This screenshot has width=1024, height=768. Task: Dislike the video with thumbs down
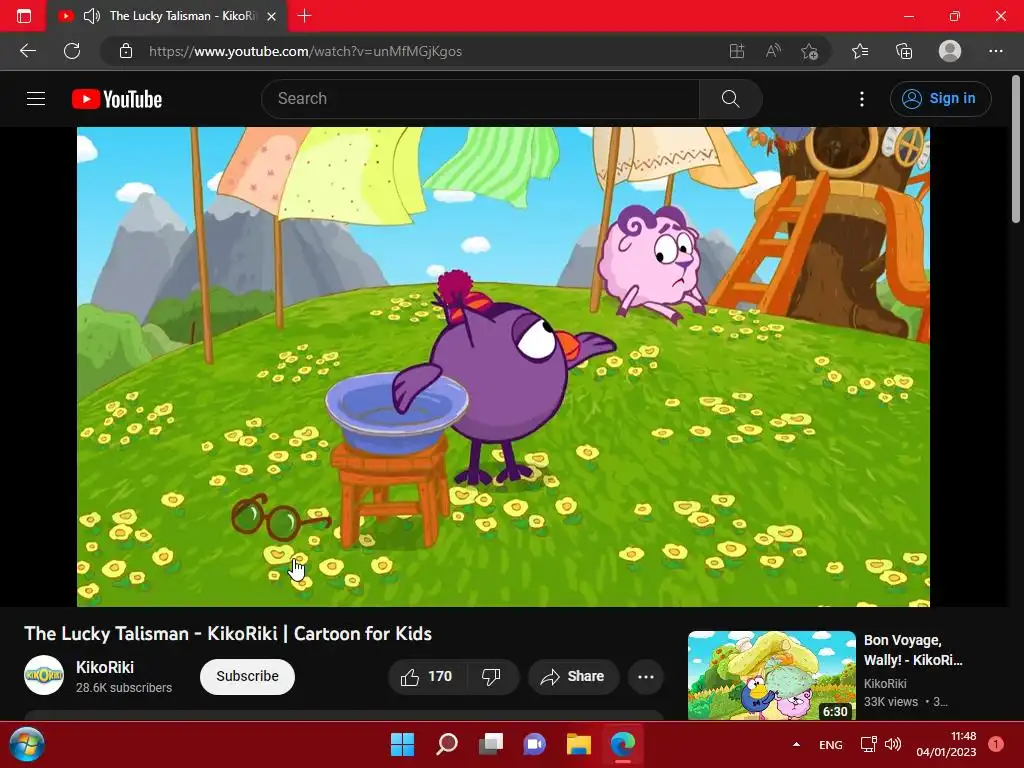pyautogui.click(x=492, y=677)
